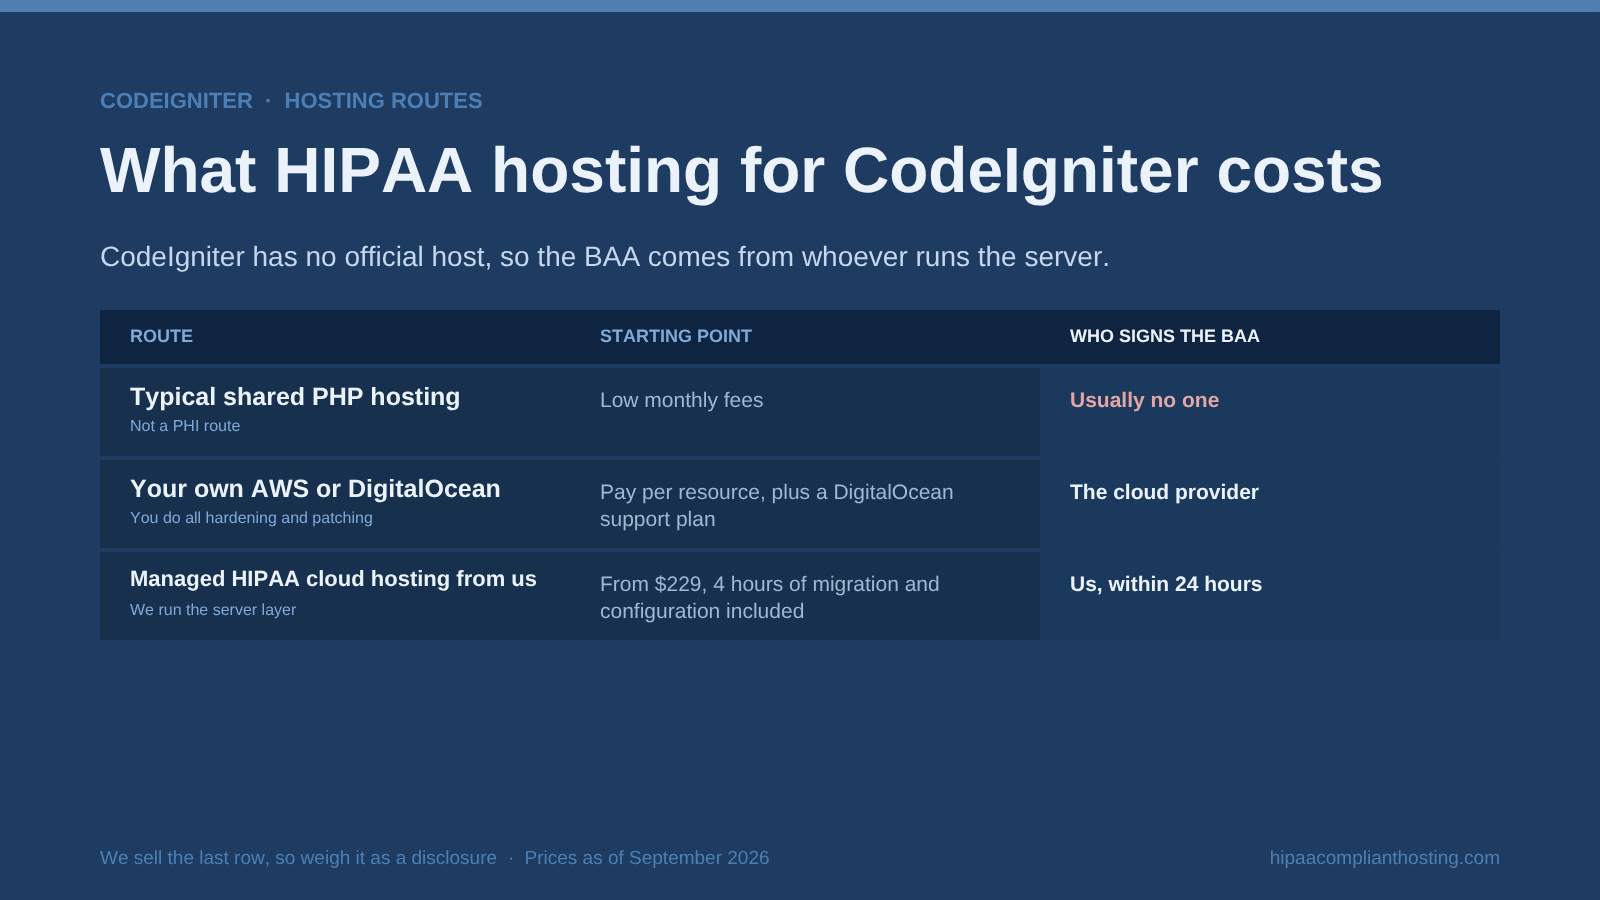
Task: Select 'Managed HIPAA cloud hosting from us' title
Action: tap(333, 579)
